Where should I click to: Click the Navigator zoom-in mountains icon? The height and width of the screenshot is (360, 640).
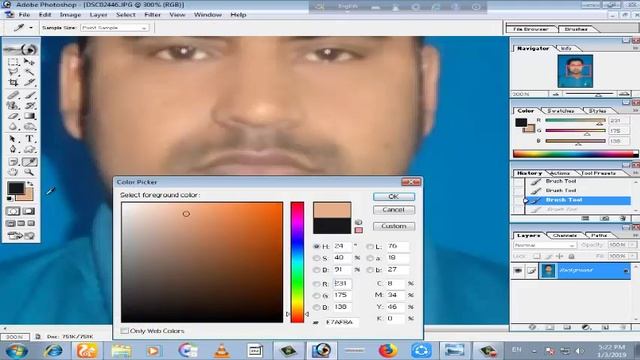[x=623, y=94]
